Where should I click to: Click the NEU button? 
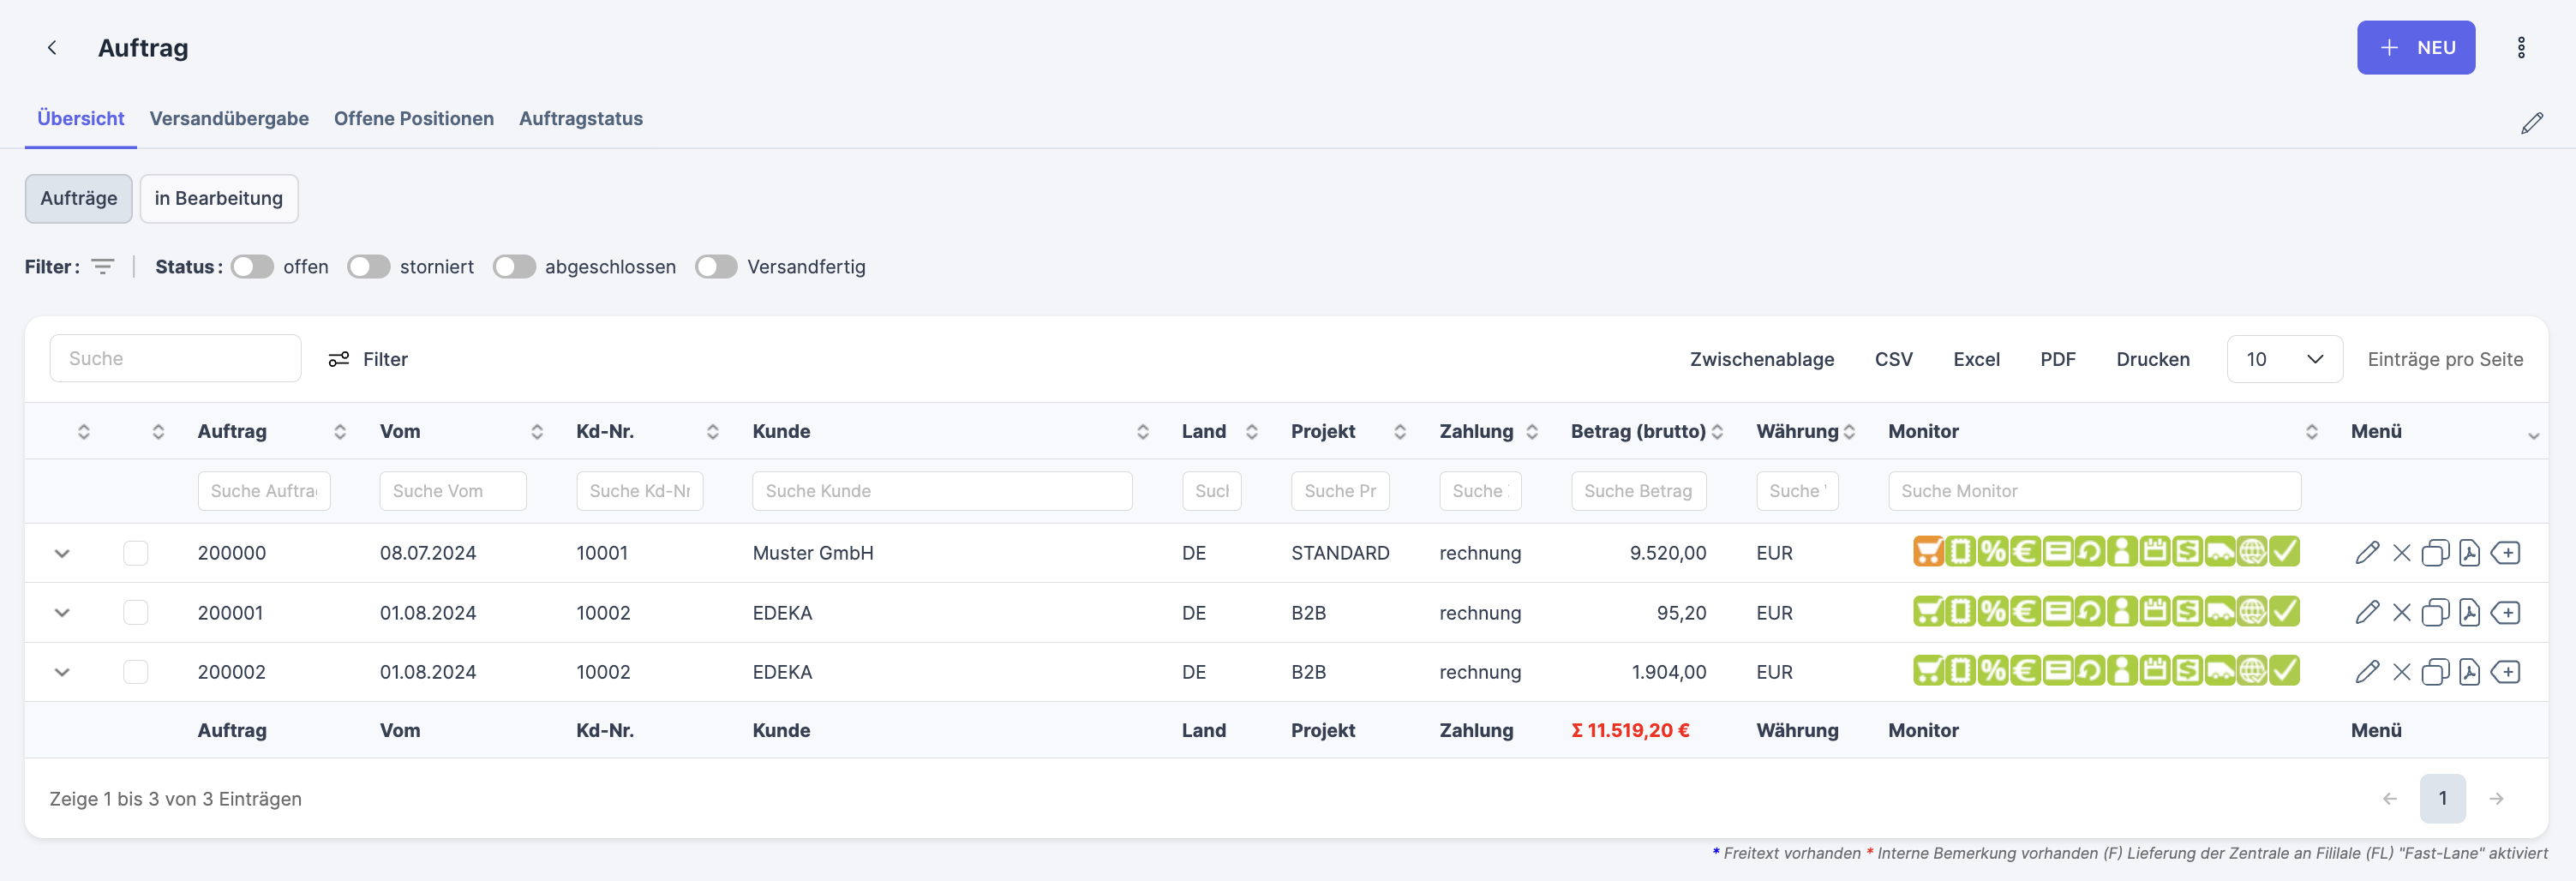[2415, 48]
